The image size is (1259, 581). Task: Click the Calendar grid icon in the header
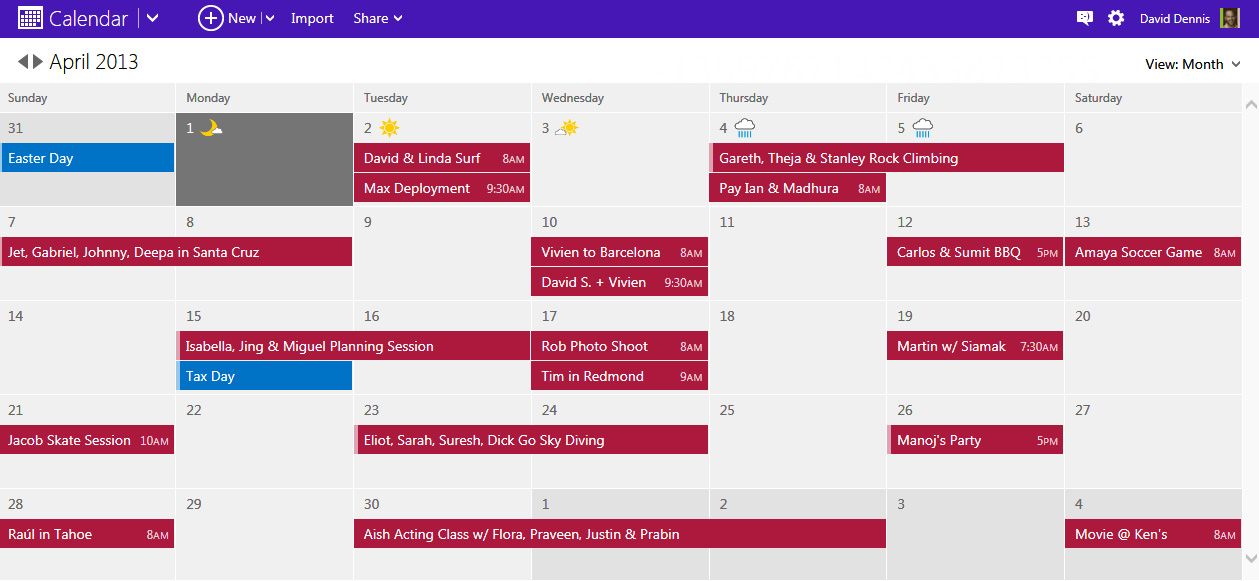click(32, 17)
